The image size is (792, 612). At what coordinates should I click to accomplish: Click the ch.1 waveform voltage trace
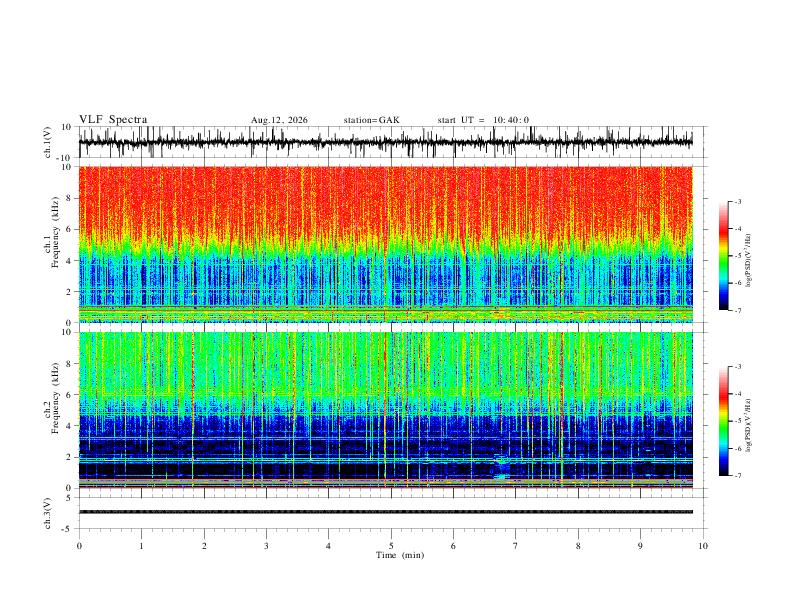pyautogui.click(x=385, y=142)
